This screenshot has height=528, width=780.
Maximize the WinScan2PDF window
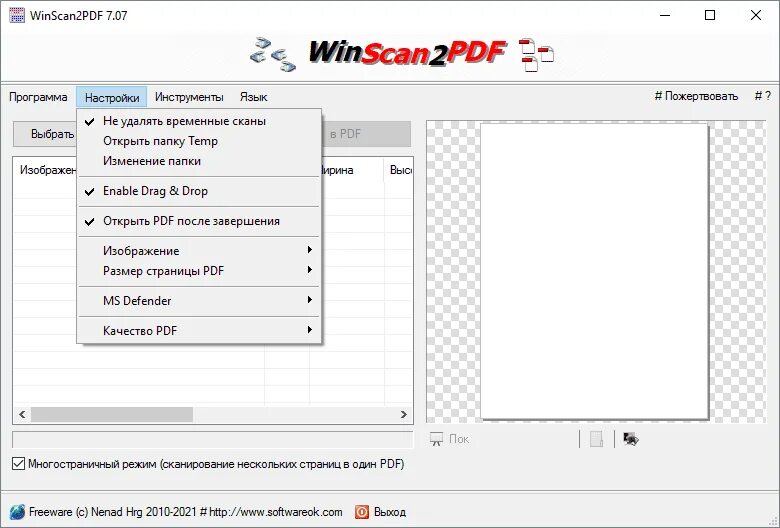pos(710,15)
